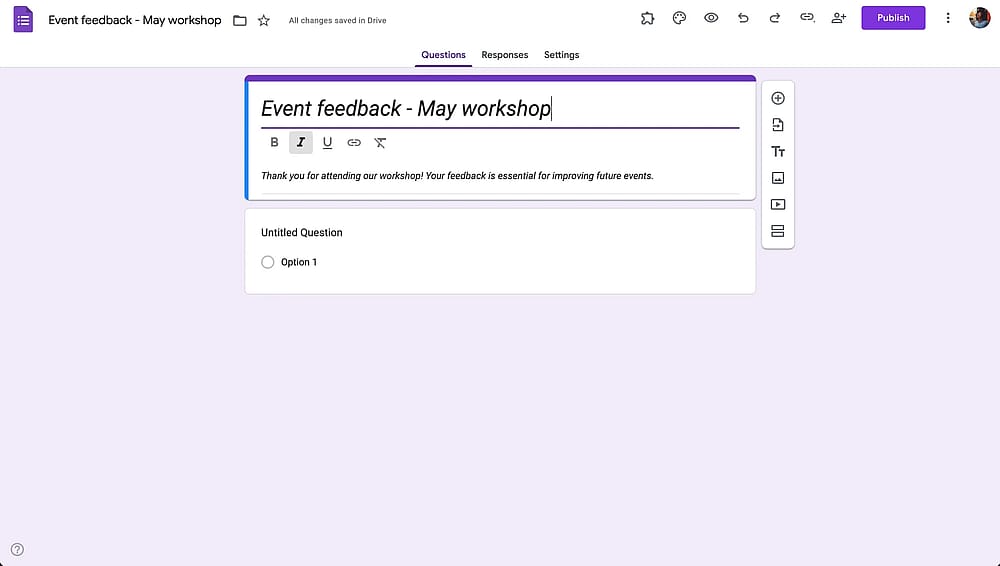
Task: Add a new section
Action: (777, 231)
